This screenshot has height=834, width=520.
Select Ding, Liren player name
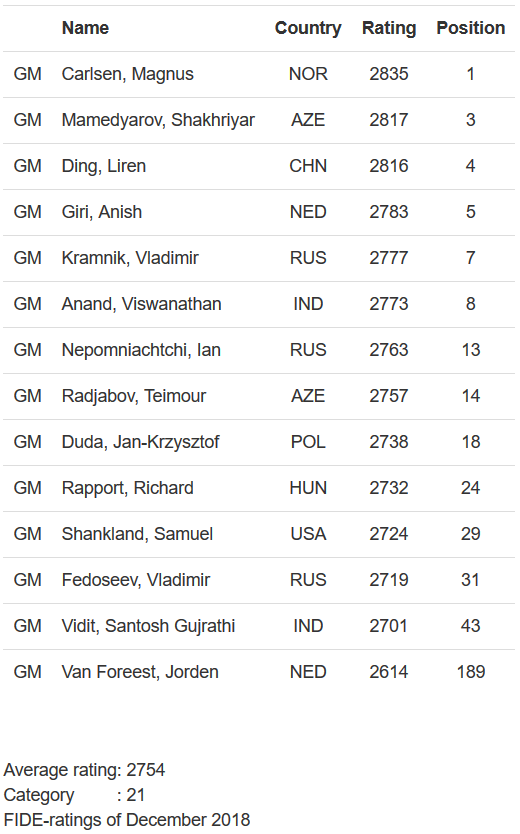[104, 166]
